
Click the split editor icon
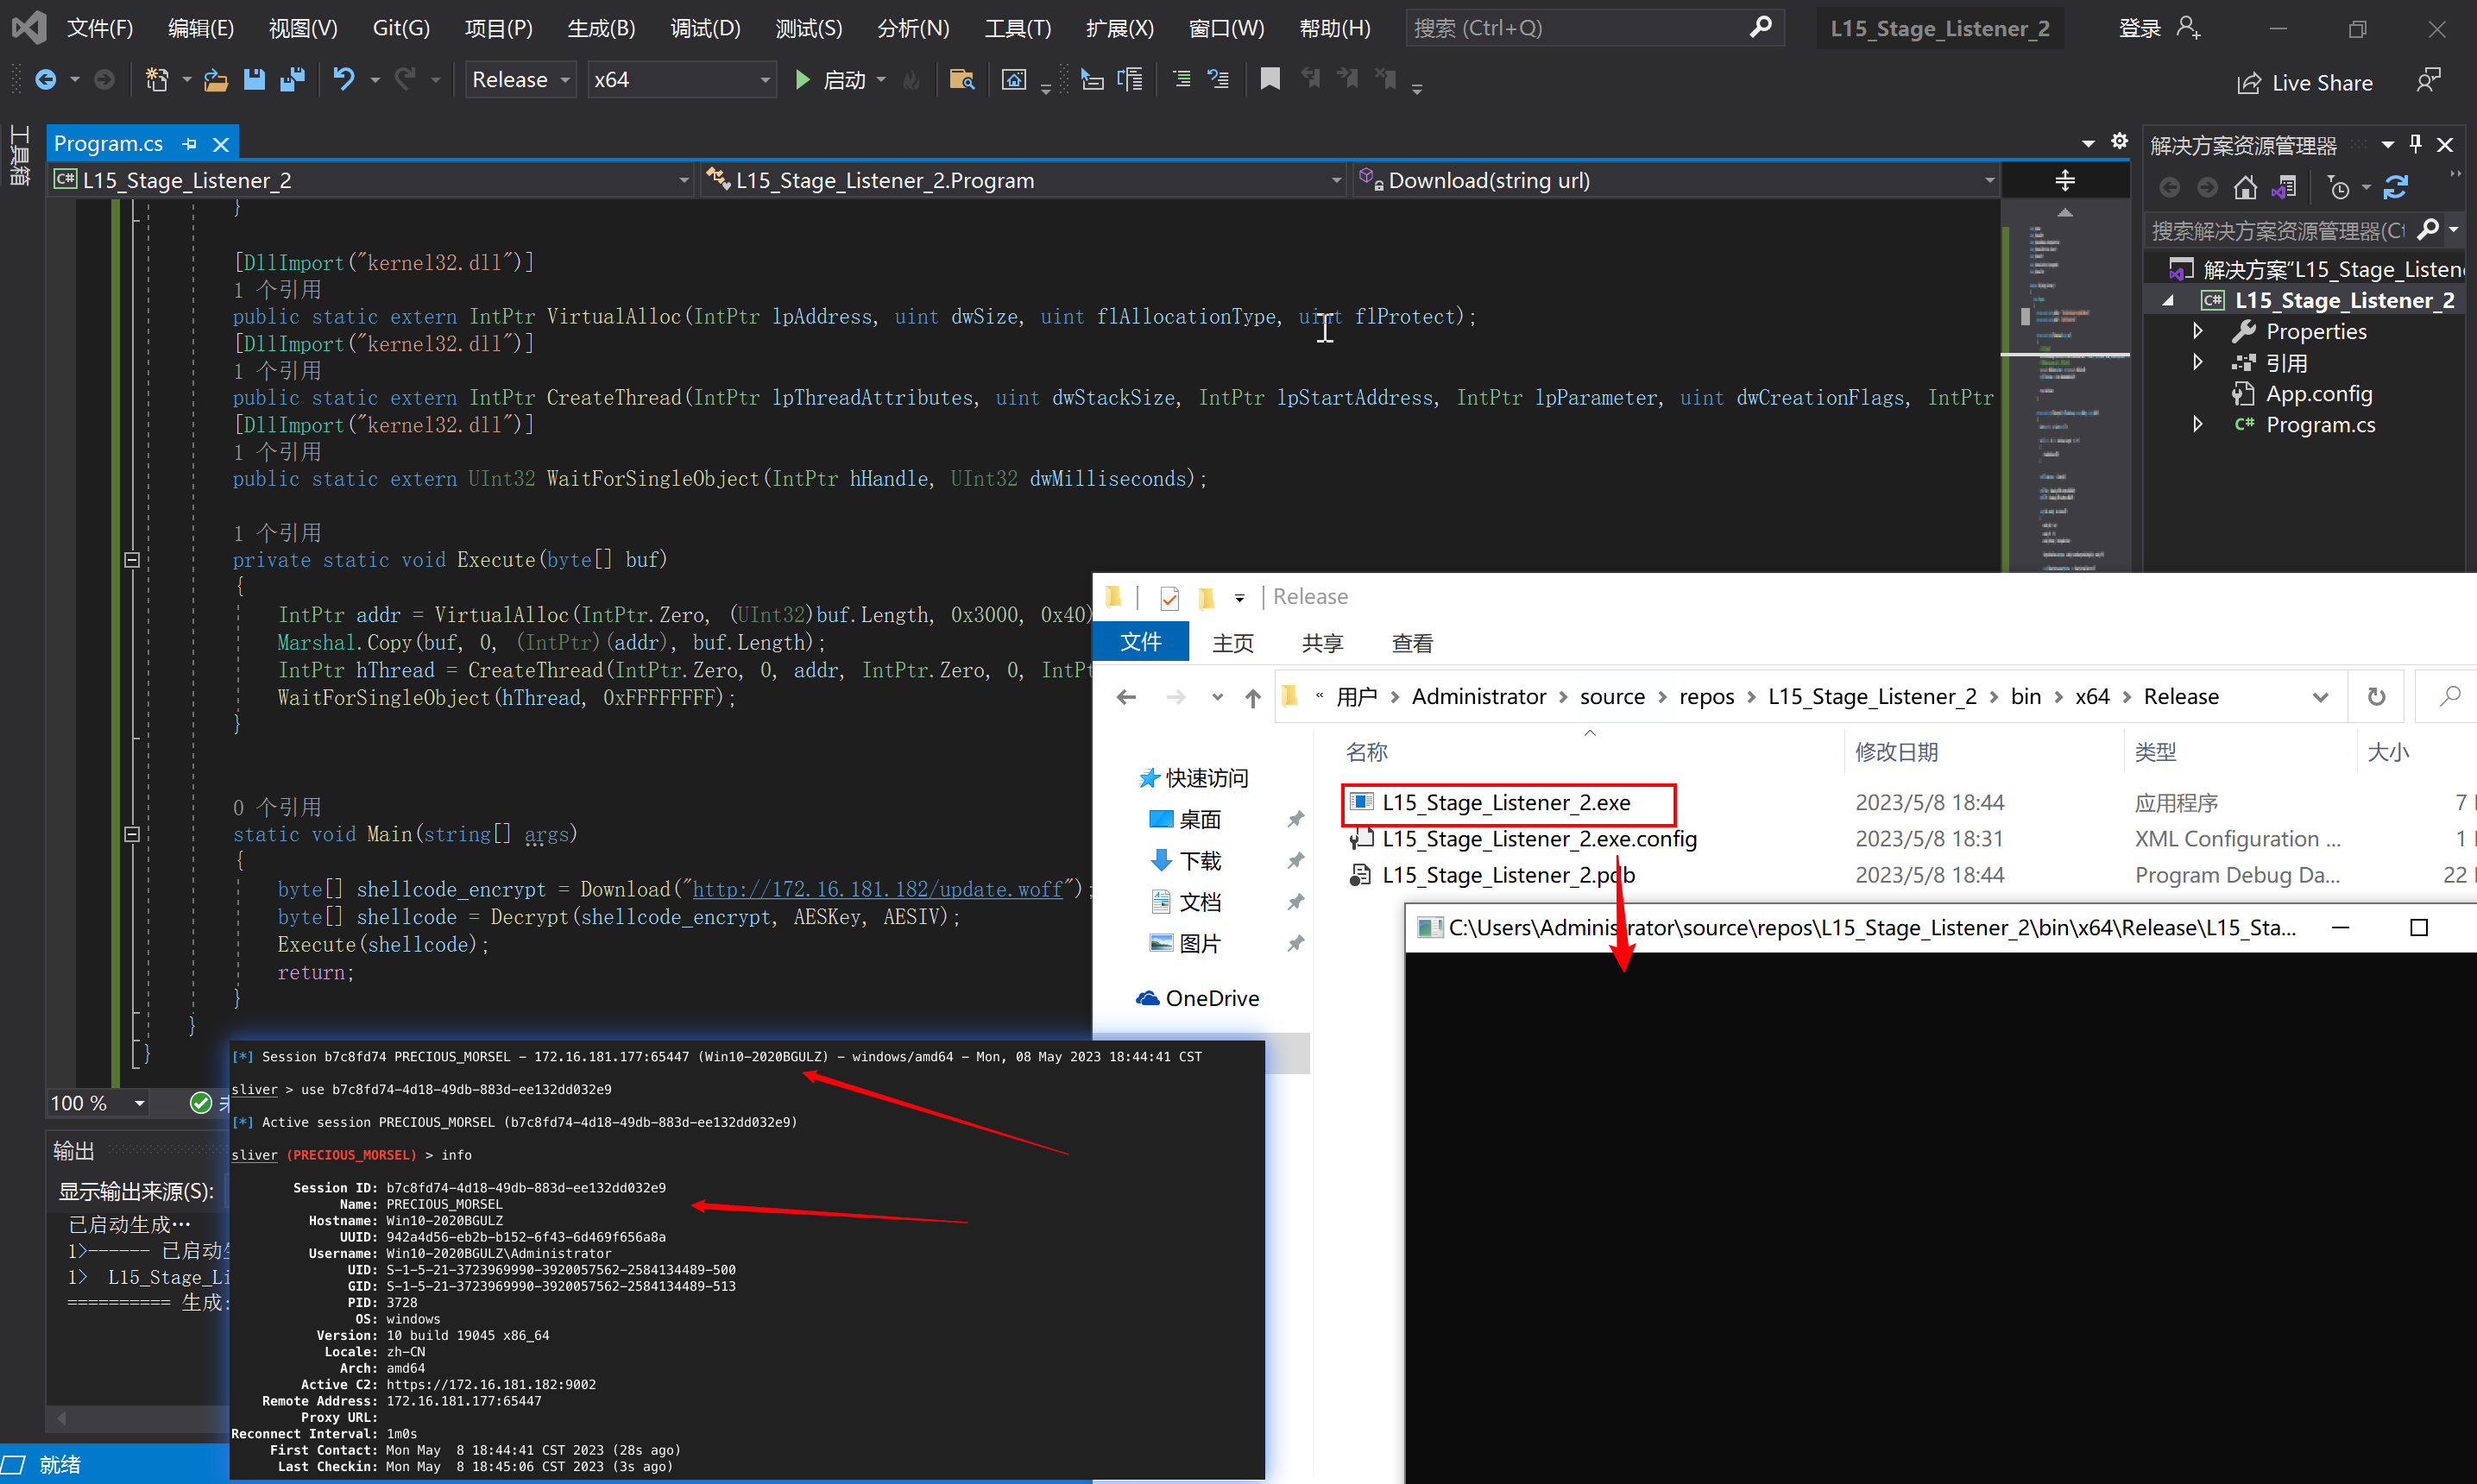point(2064,181)
